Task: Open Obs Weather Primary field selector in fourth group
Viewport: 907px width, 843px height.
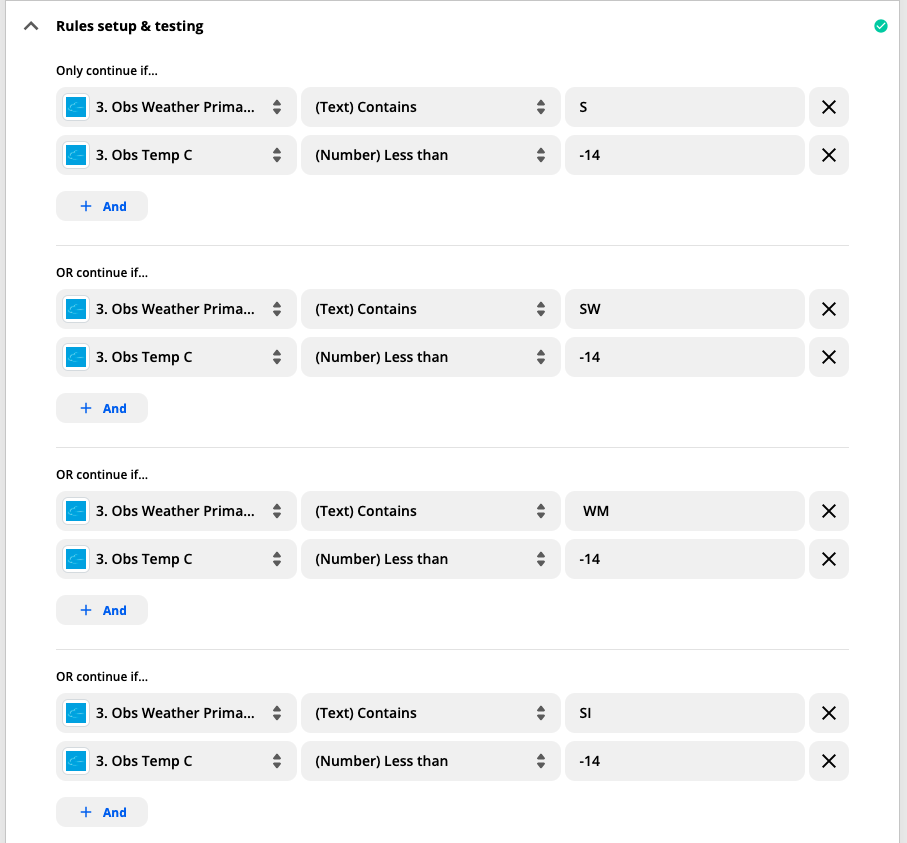Action: (176, 713)
